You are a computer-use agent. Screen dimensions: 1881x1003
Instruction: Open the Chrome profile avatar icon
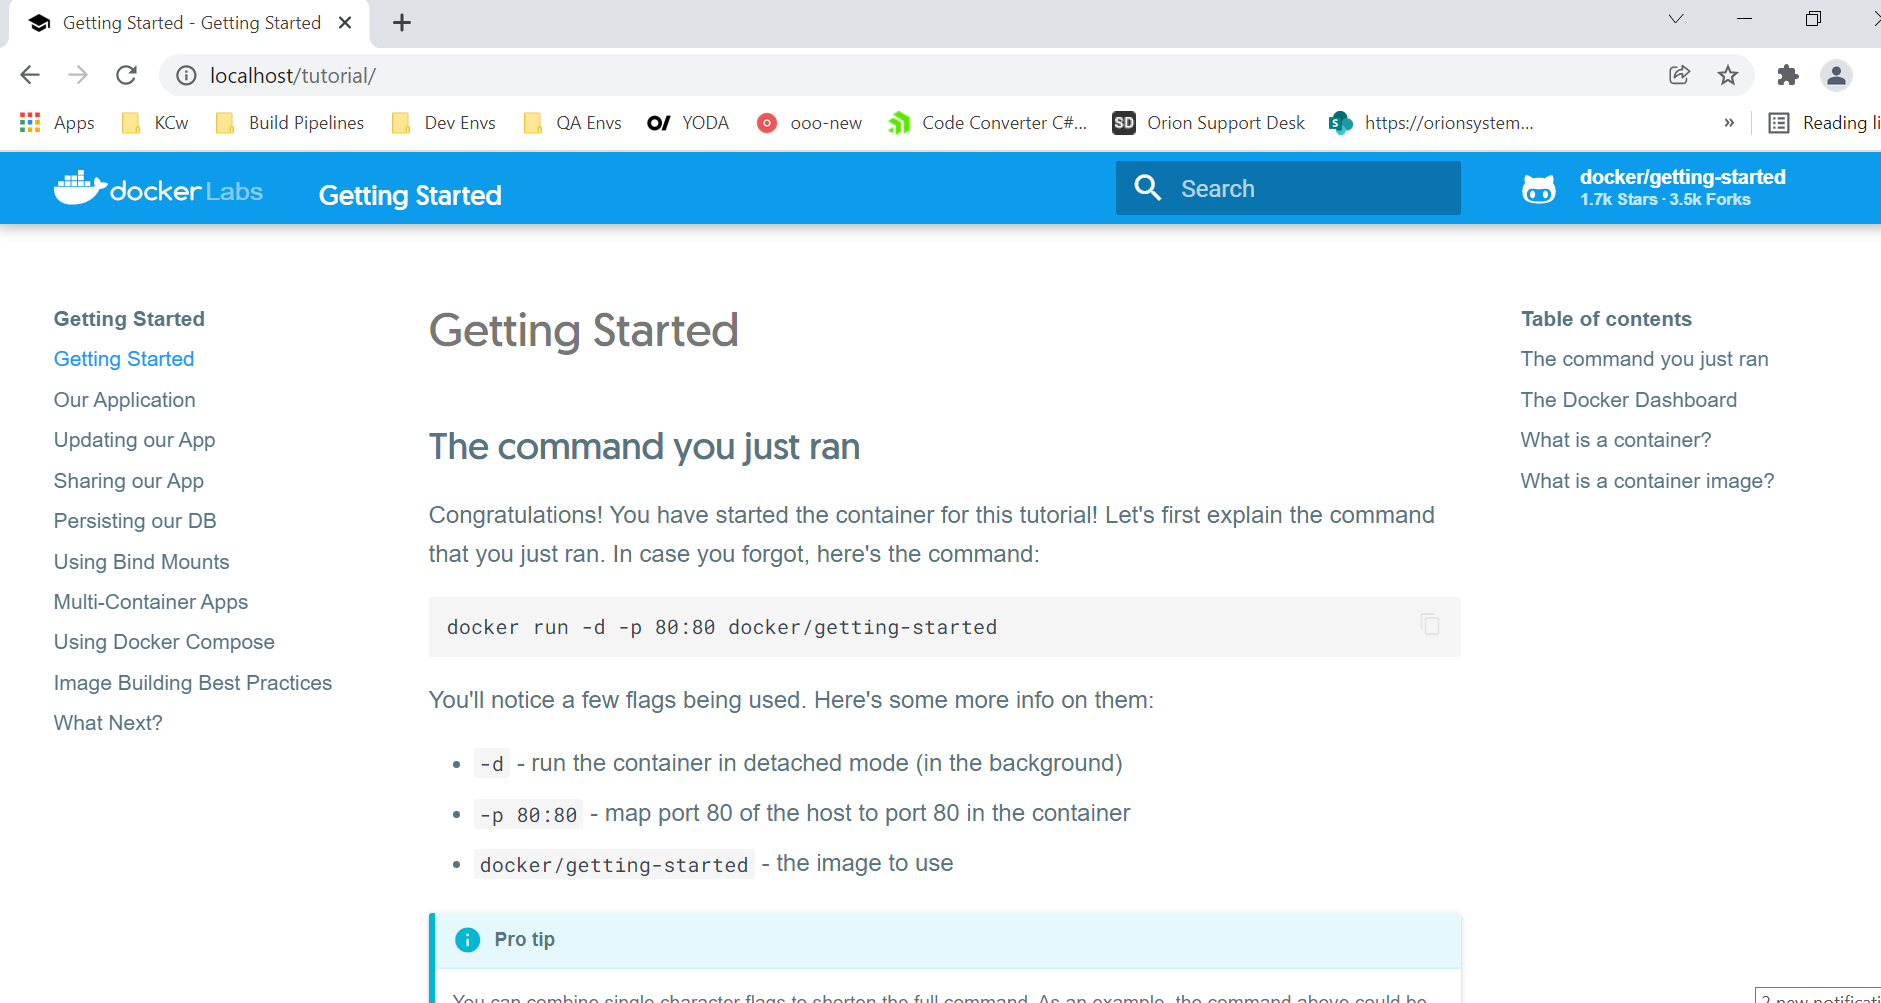click(1836, 75)
